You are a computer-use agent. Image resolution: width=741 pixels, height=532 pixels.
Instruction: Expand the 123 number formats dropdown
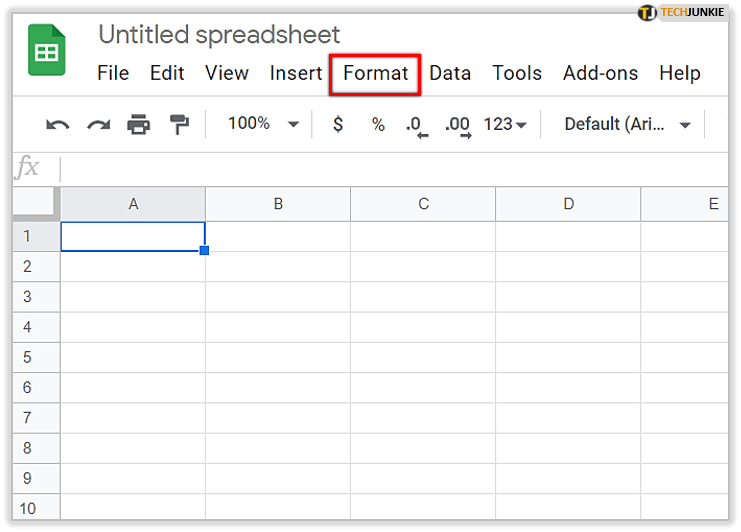coord(504,124)
